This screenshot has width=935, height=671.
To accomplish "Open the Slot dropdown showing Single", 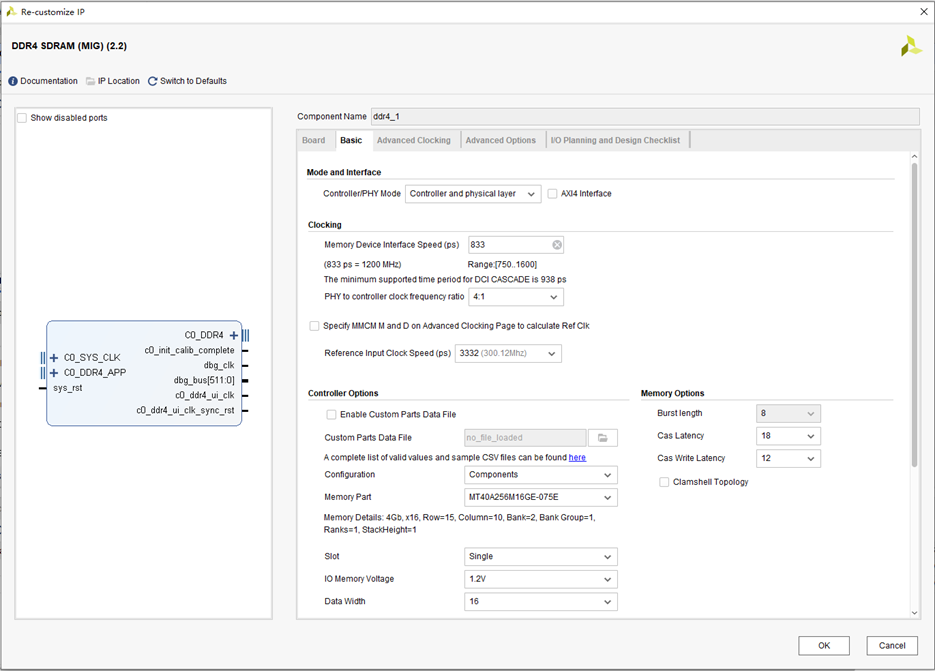I will [x=540, y=556].
